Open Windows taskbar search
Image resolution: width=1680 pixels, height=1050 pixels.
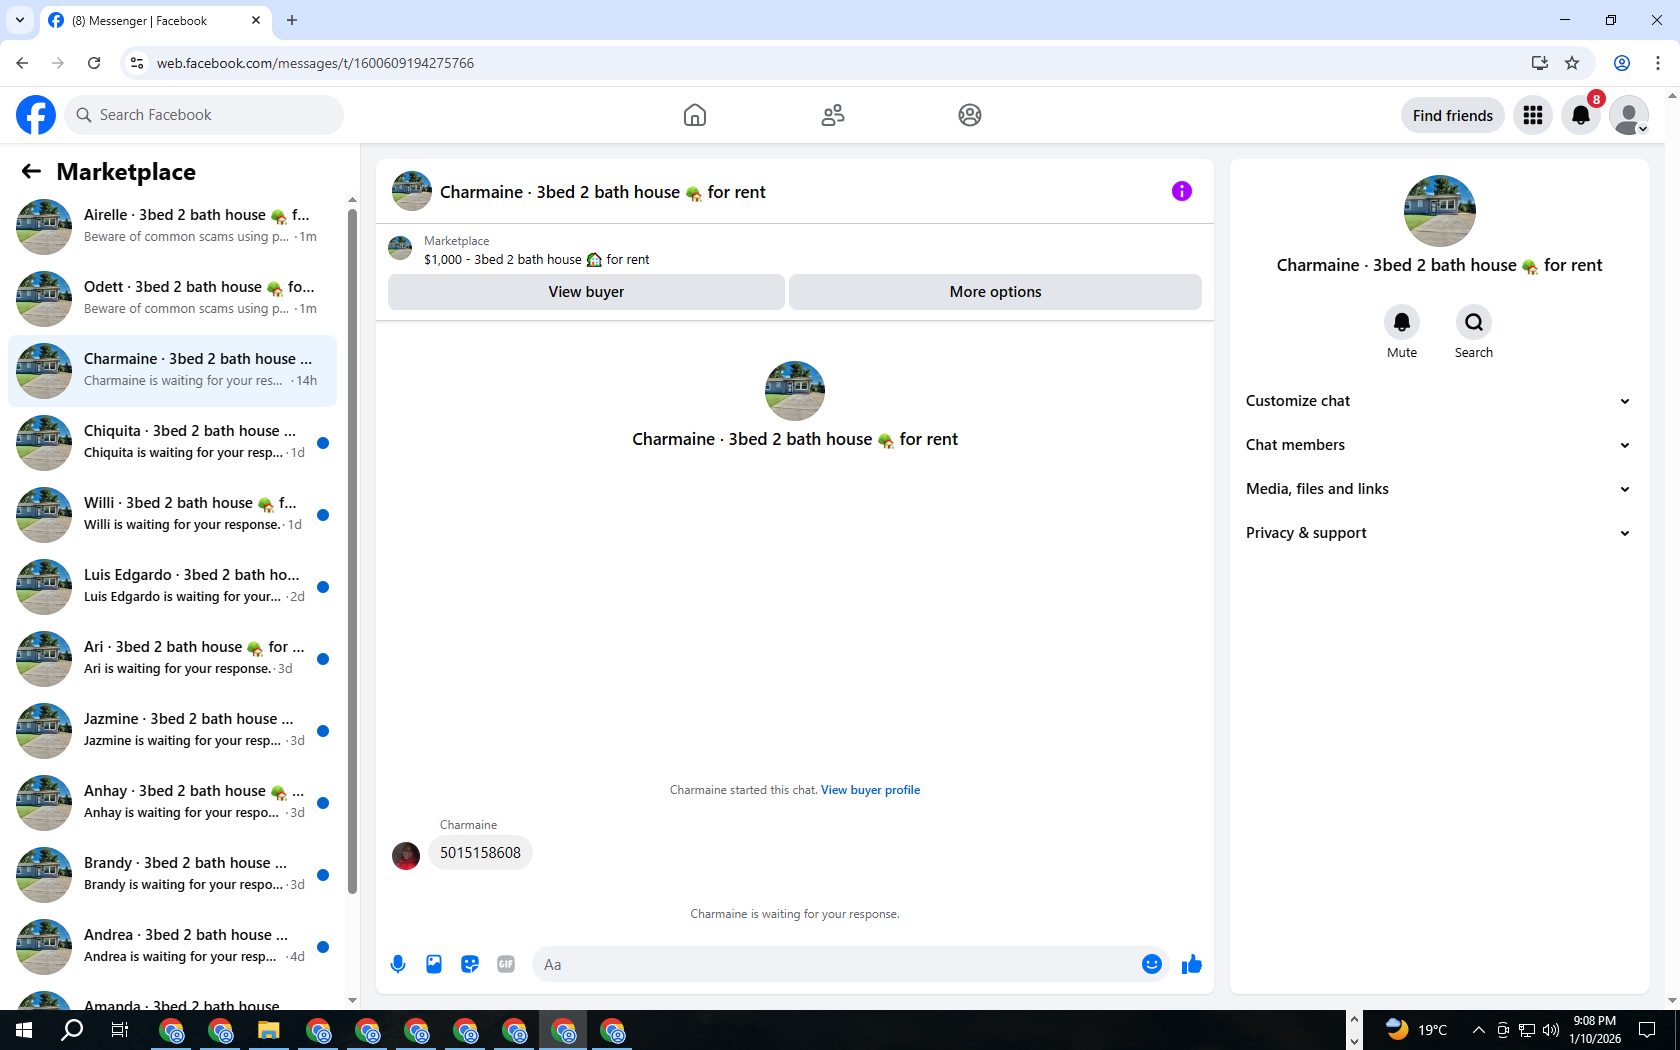72,1030
